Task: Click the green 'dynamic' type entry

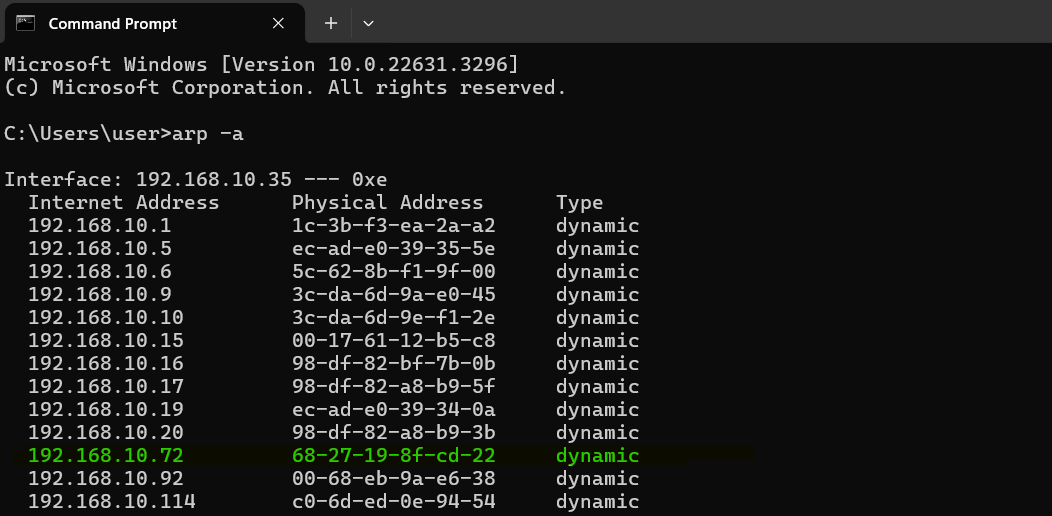Action: 597,456
